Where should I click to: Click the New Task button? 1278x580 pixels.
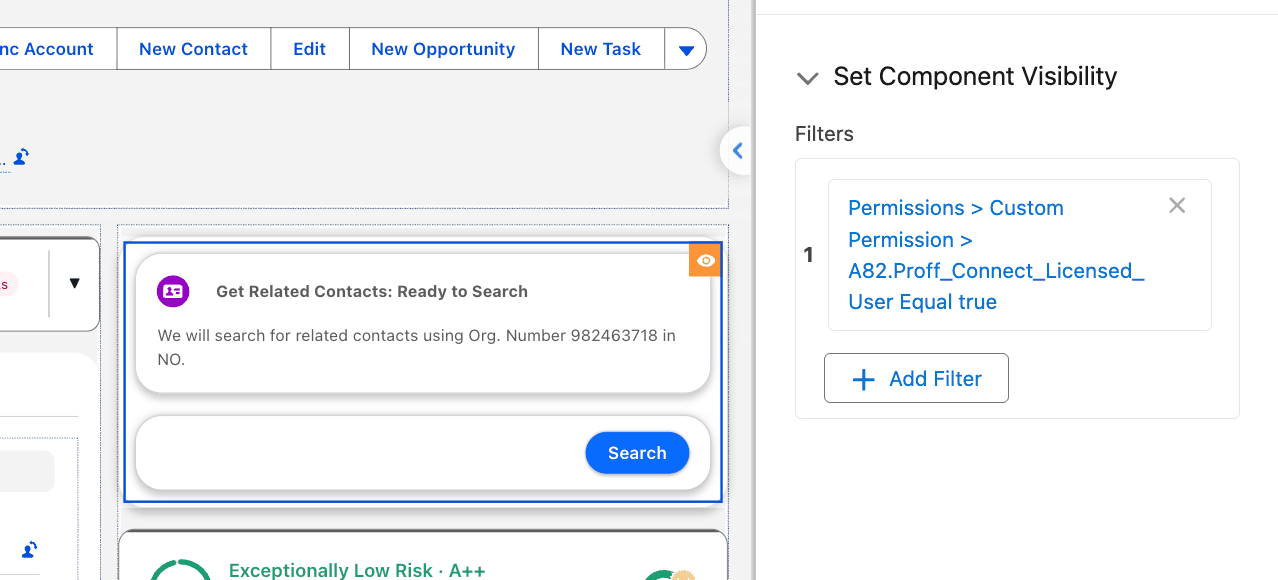pyautogui.click(x=600, y=49)
